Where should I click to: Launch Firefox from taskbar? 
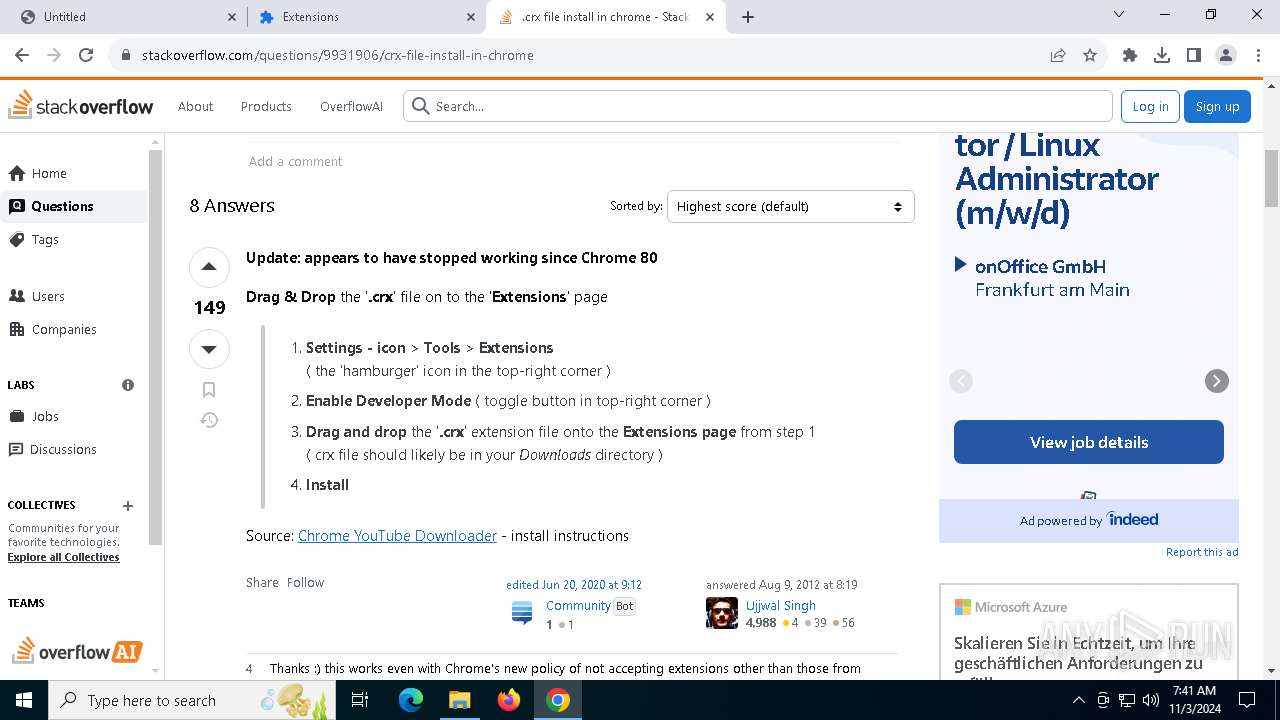pos(508,700)
